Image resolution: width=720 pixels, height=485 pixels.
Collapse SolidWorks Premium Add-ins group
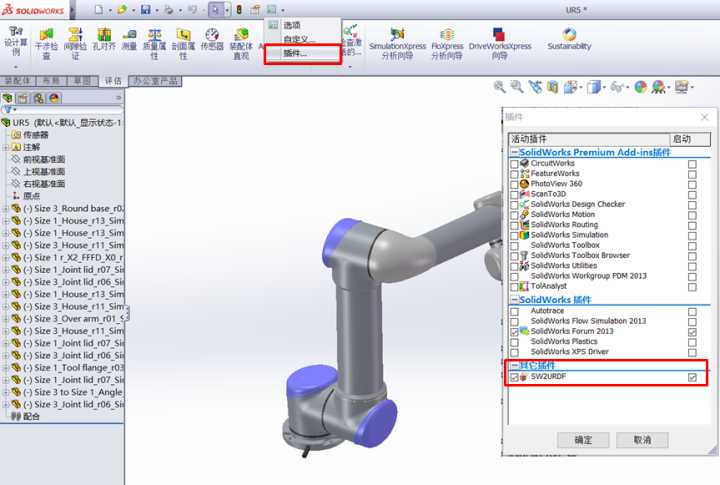[515, 152]
